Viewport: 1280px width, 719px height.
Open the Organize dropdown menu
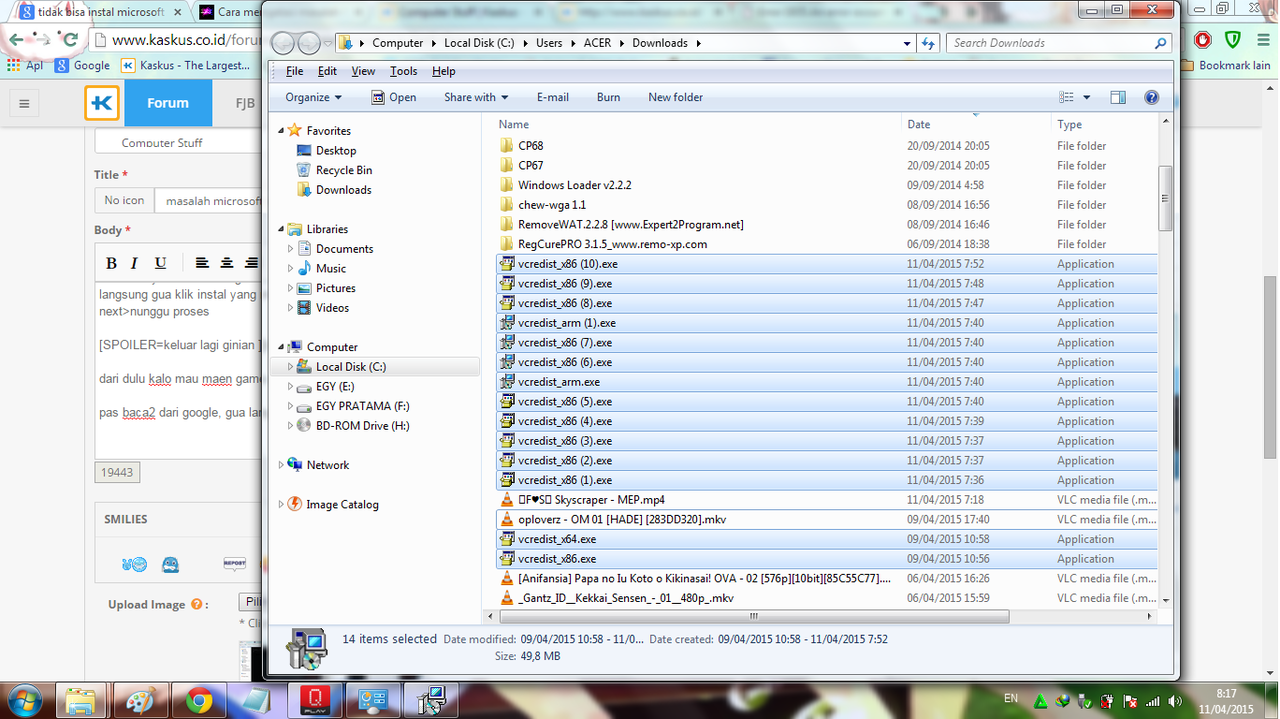313,97
